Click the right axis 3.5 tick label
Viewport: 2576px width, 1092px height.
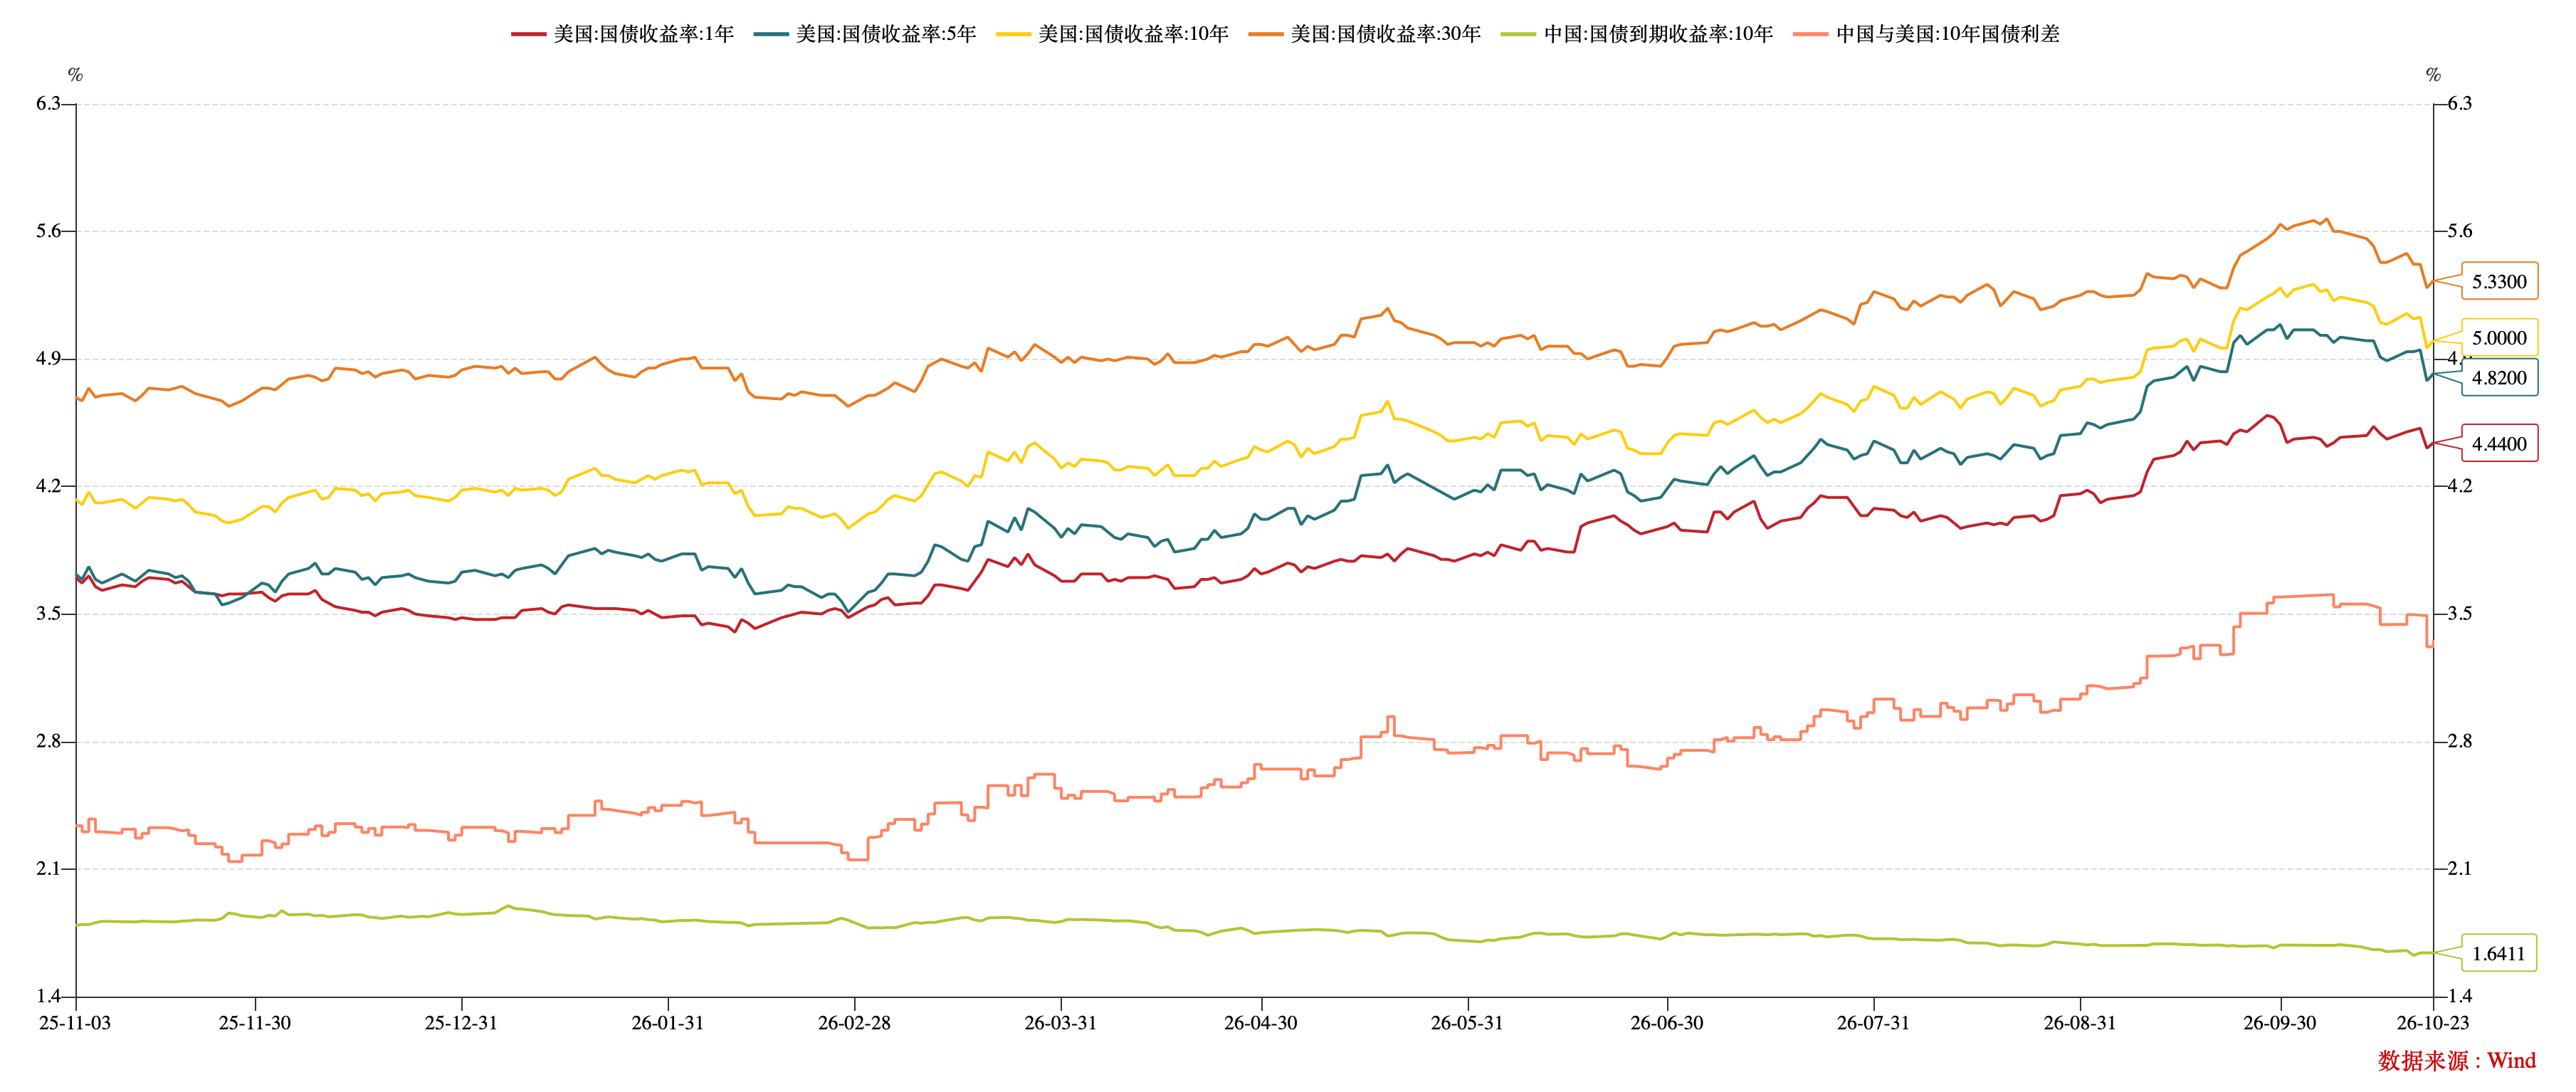[2460, 614]
